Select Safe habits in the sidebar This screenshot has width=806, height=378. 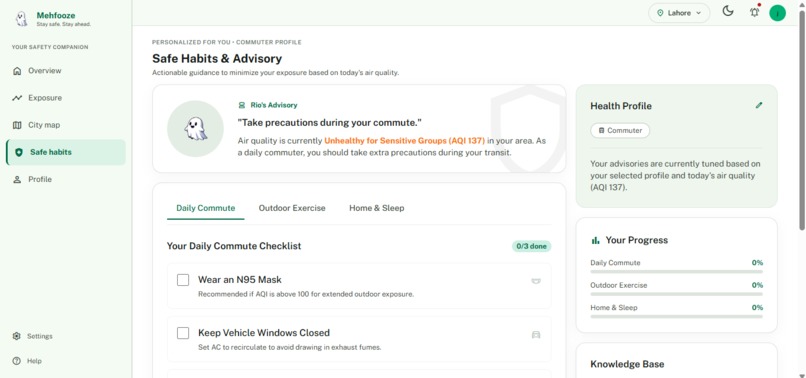point(66,152)
